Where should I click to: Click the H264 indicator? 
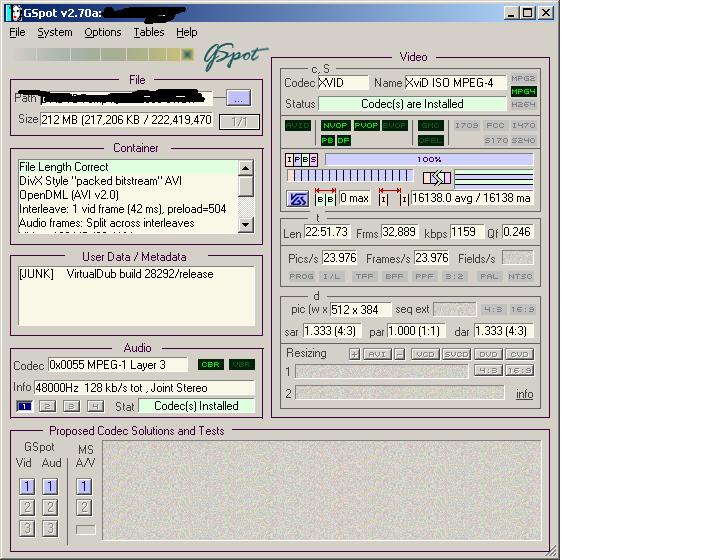523,104
